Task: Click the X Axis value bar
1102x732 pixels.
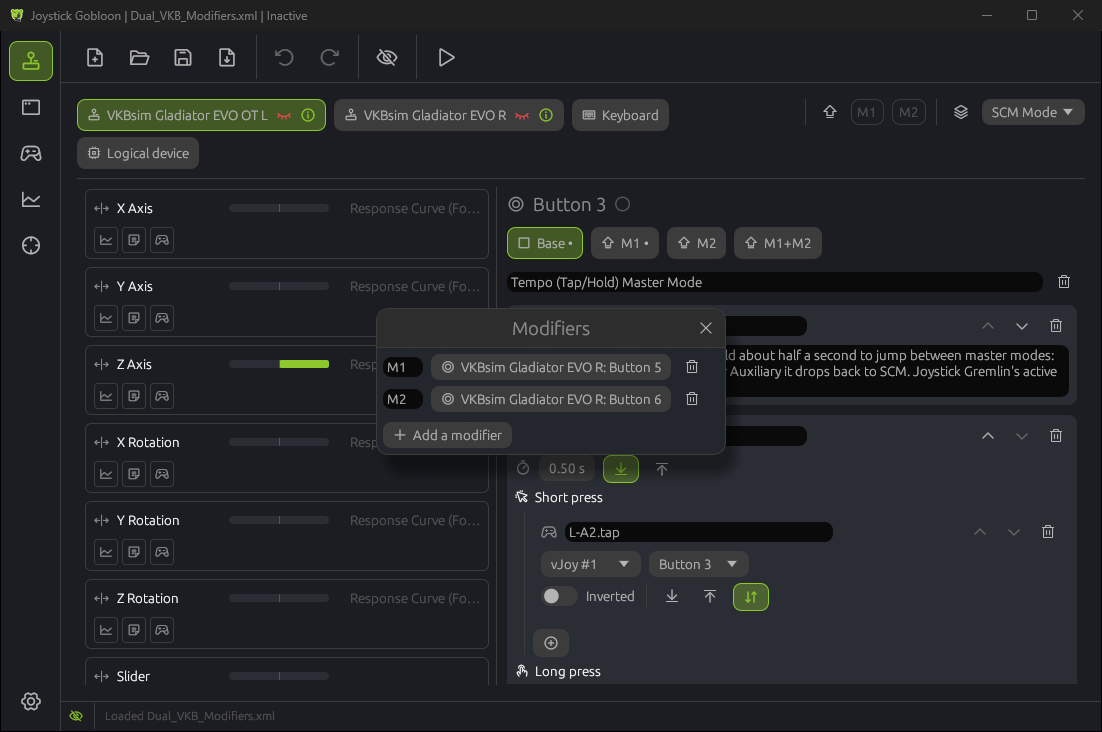Action: point(279,208)
